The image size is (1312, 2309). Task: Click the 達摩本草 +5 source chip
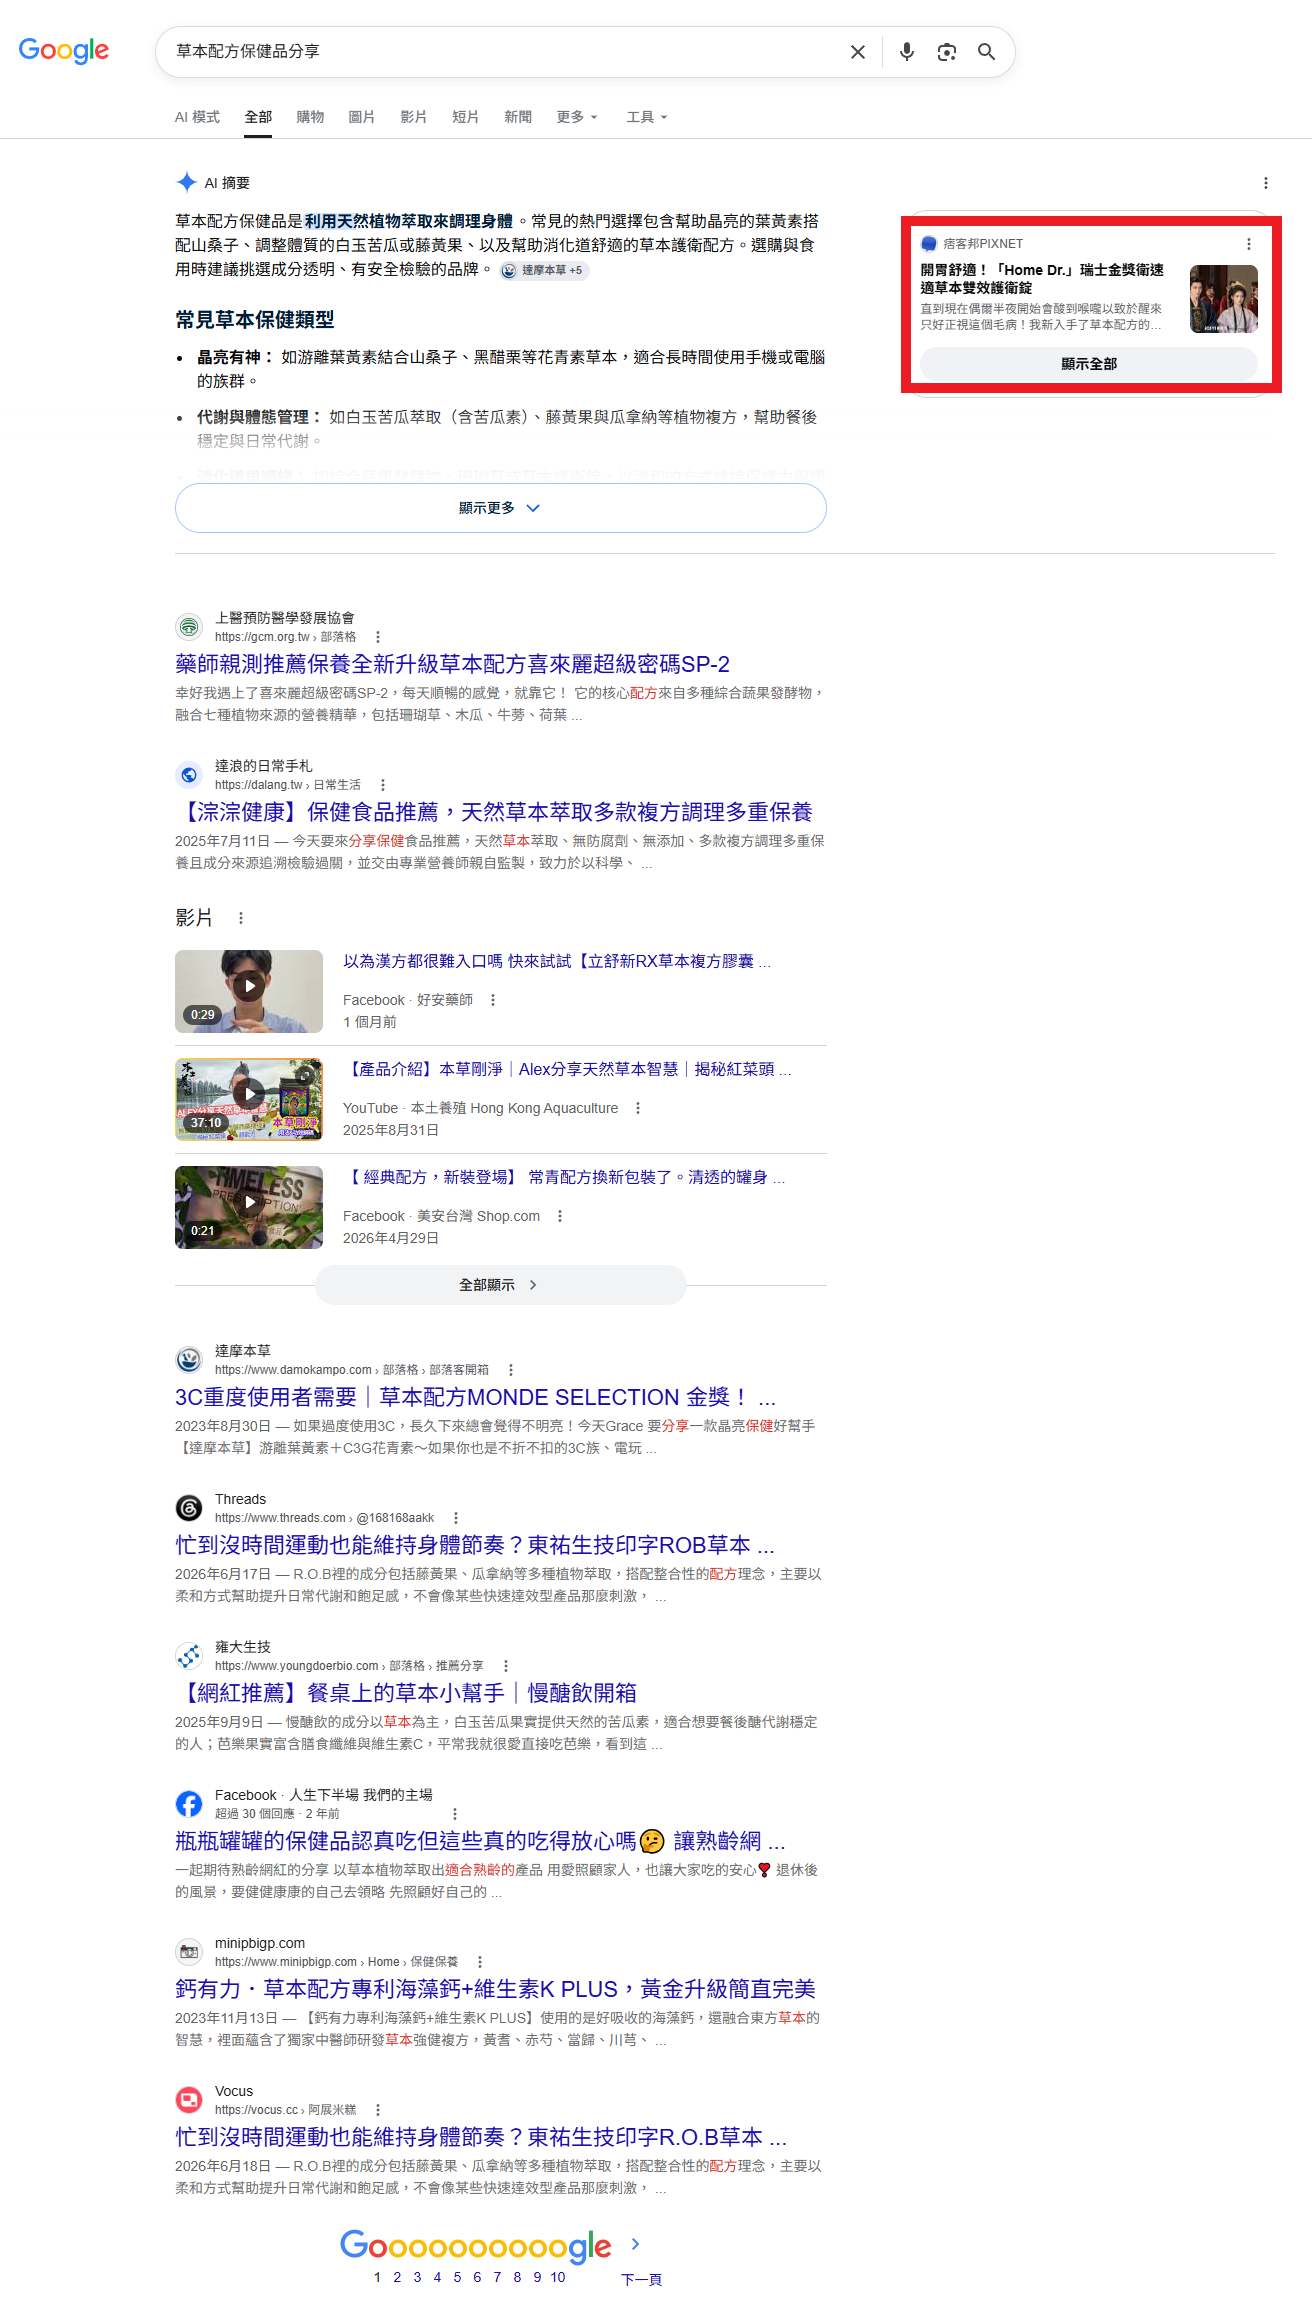click(x=544, y=270)
